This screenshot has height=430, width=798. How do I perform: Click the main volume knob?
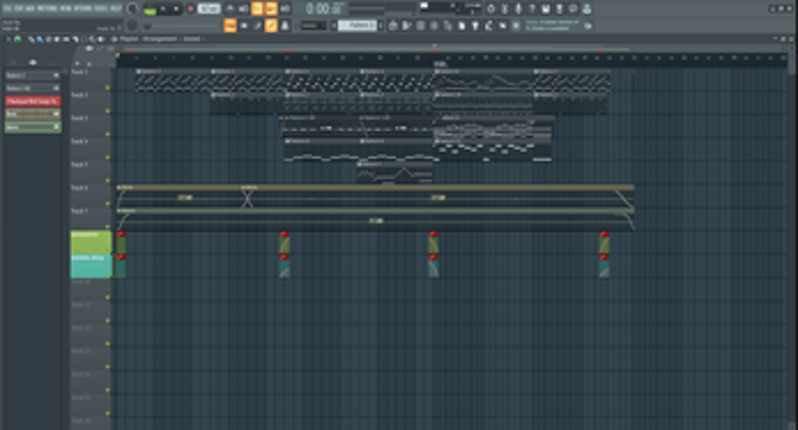point(132,9)
